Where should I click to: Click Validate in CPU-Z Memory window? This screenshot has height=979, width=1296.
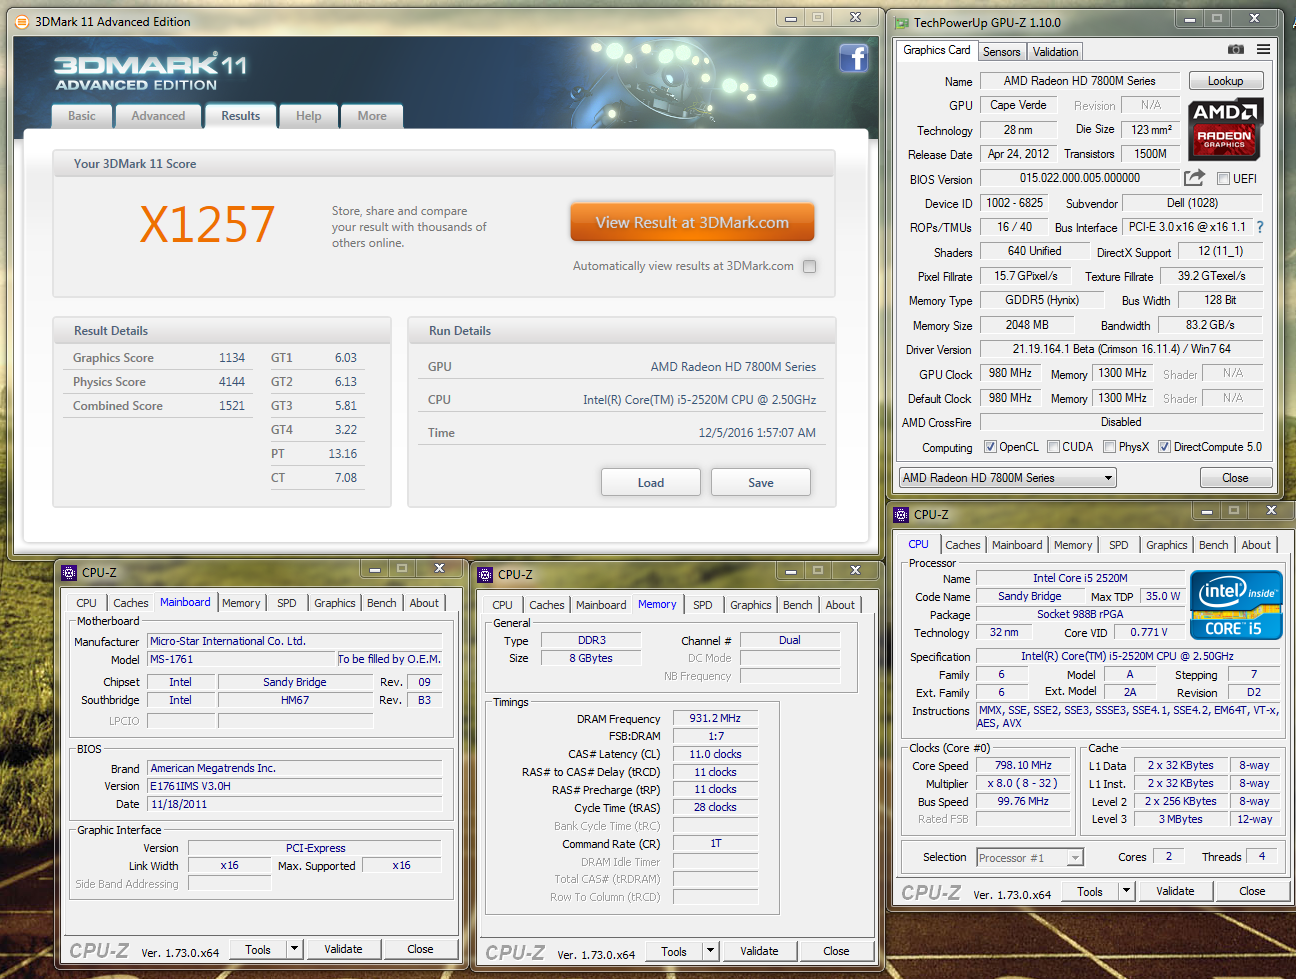coord(759,951)
